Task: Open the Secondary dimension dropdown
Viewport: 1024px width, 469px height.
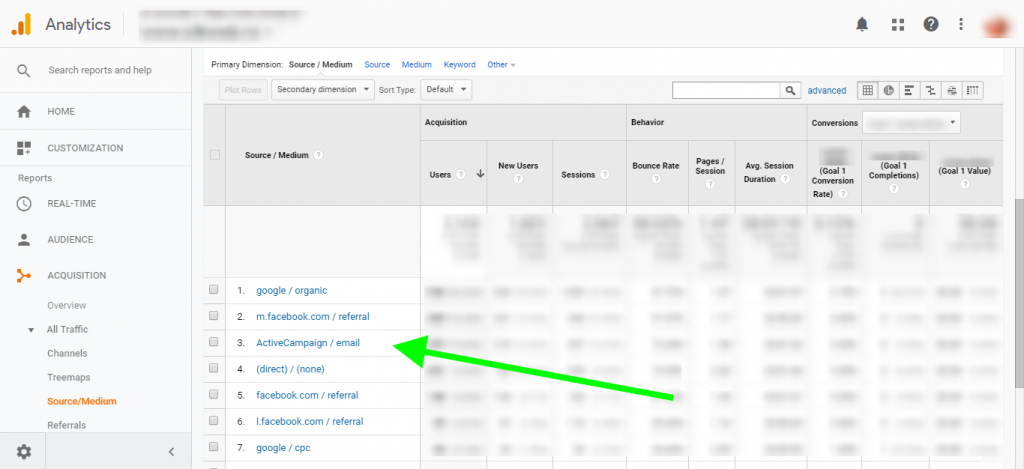Action: coord(322,89)
